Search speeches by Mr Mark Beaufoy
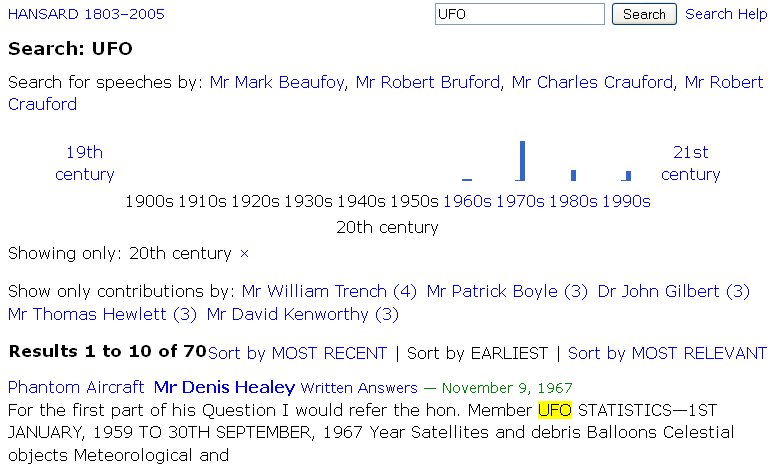Viewport: 776px width, 476px height. coord(277,82)
